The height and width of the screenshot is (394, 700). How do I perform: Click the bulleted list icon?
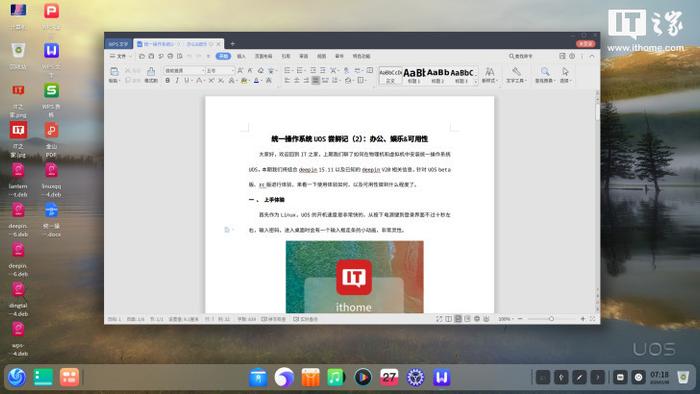pyautogui.click(x=287, y=71)
